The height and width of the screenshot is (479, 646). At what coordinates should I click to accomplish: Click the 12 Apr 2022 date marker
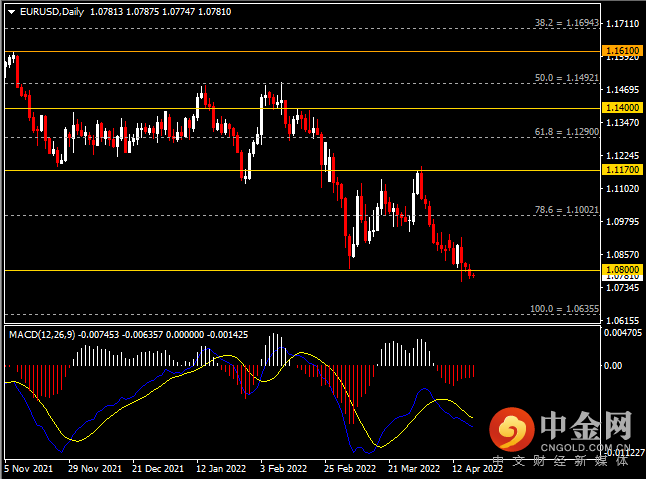(x=477, y=469)
